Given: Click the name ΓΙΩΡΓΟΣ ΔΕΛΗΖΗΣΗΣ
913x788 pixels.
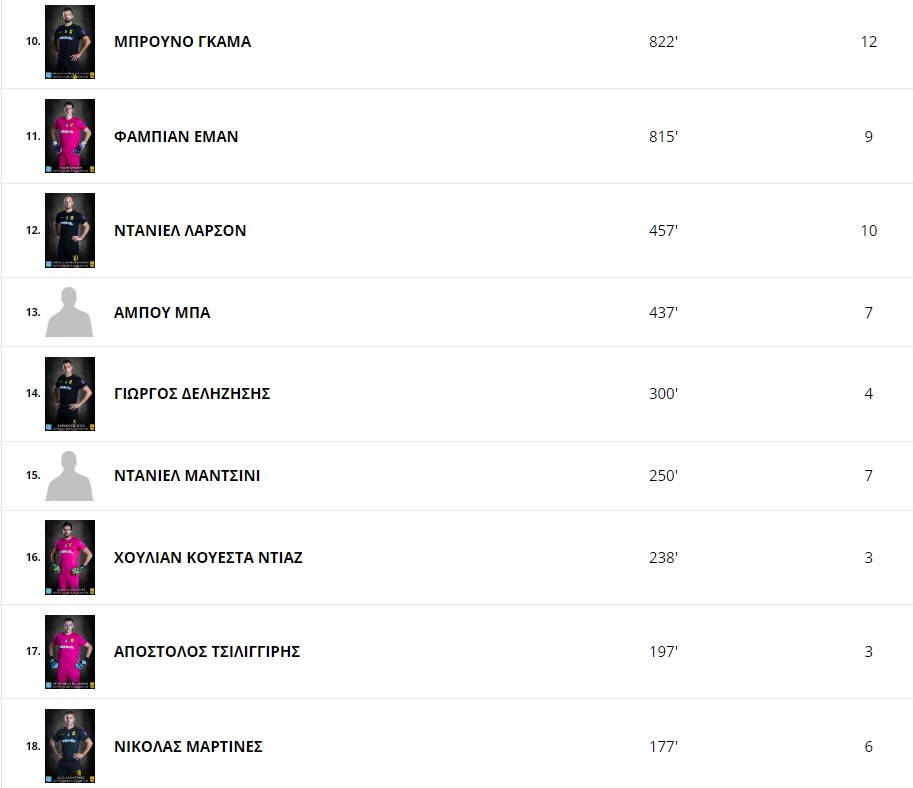Looking at the screenshot, I should point(192,394).
